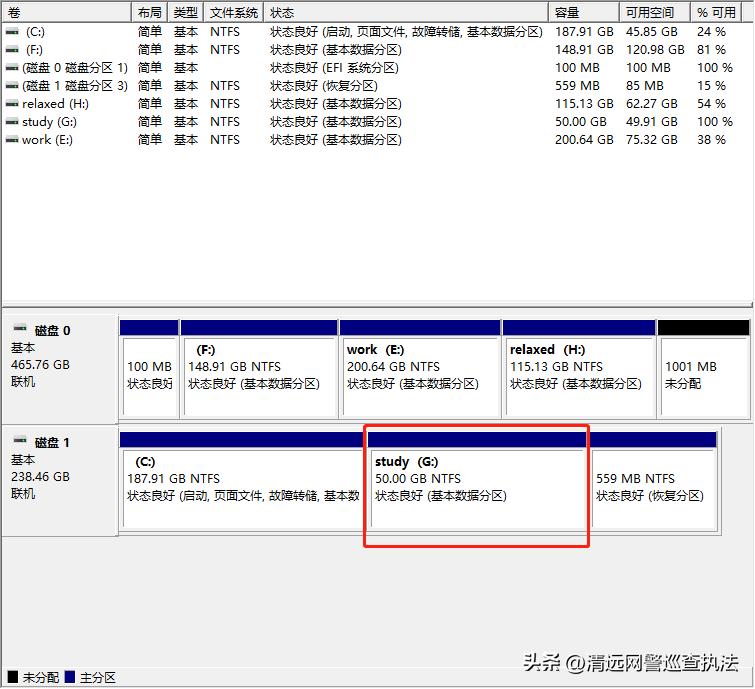The image size is (755, 689).
Task: Click the disk icon beside 磁盘 1 label
Action: click(x=20, y=440)
